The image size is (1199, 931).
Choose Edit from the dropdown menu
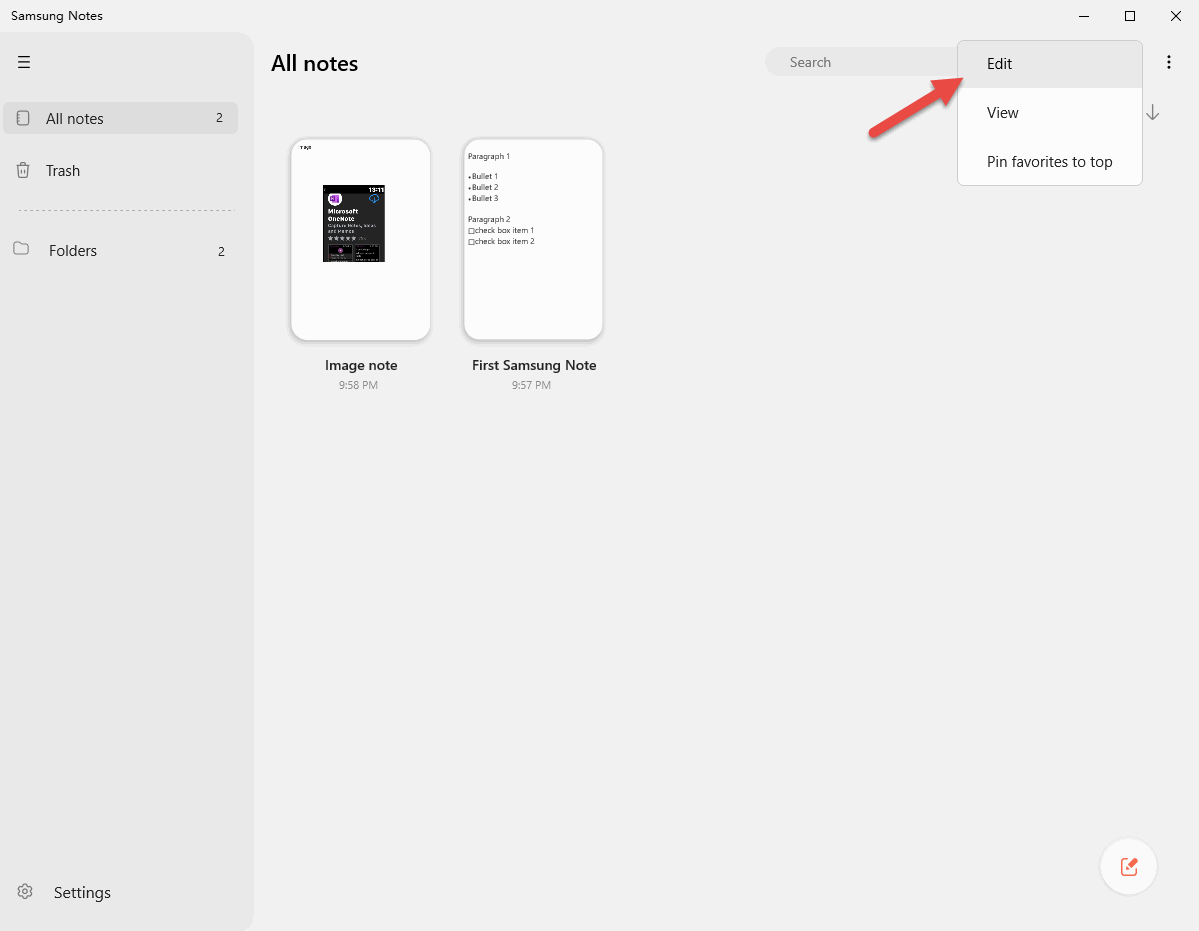(1050, 64)
